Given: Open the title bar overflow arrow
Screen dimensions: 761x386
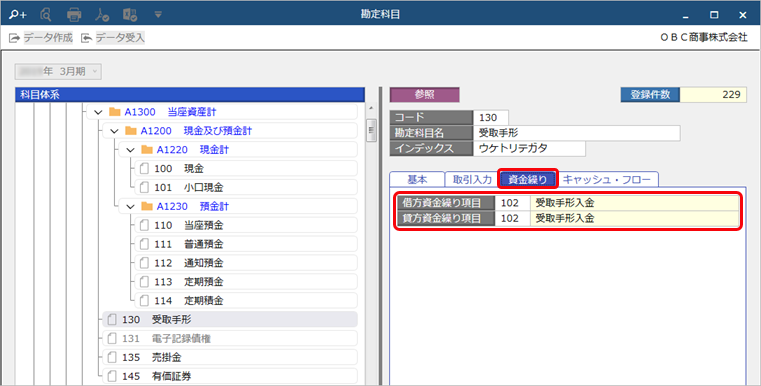Looking at the screenshot, I should [x=158, y=15].
